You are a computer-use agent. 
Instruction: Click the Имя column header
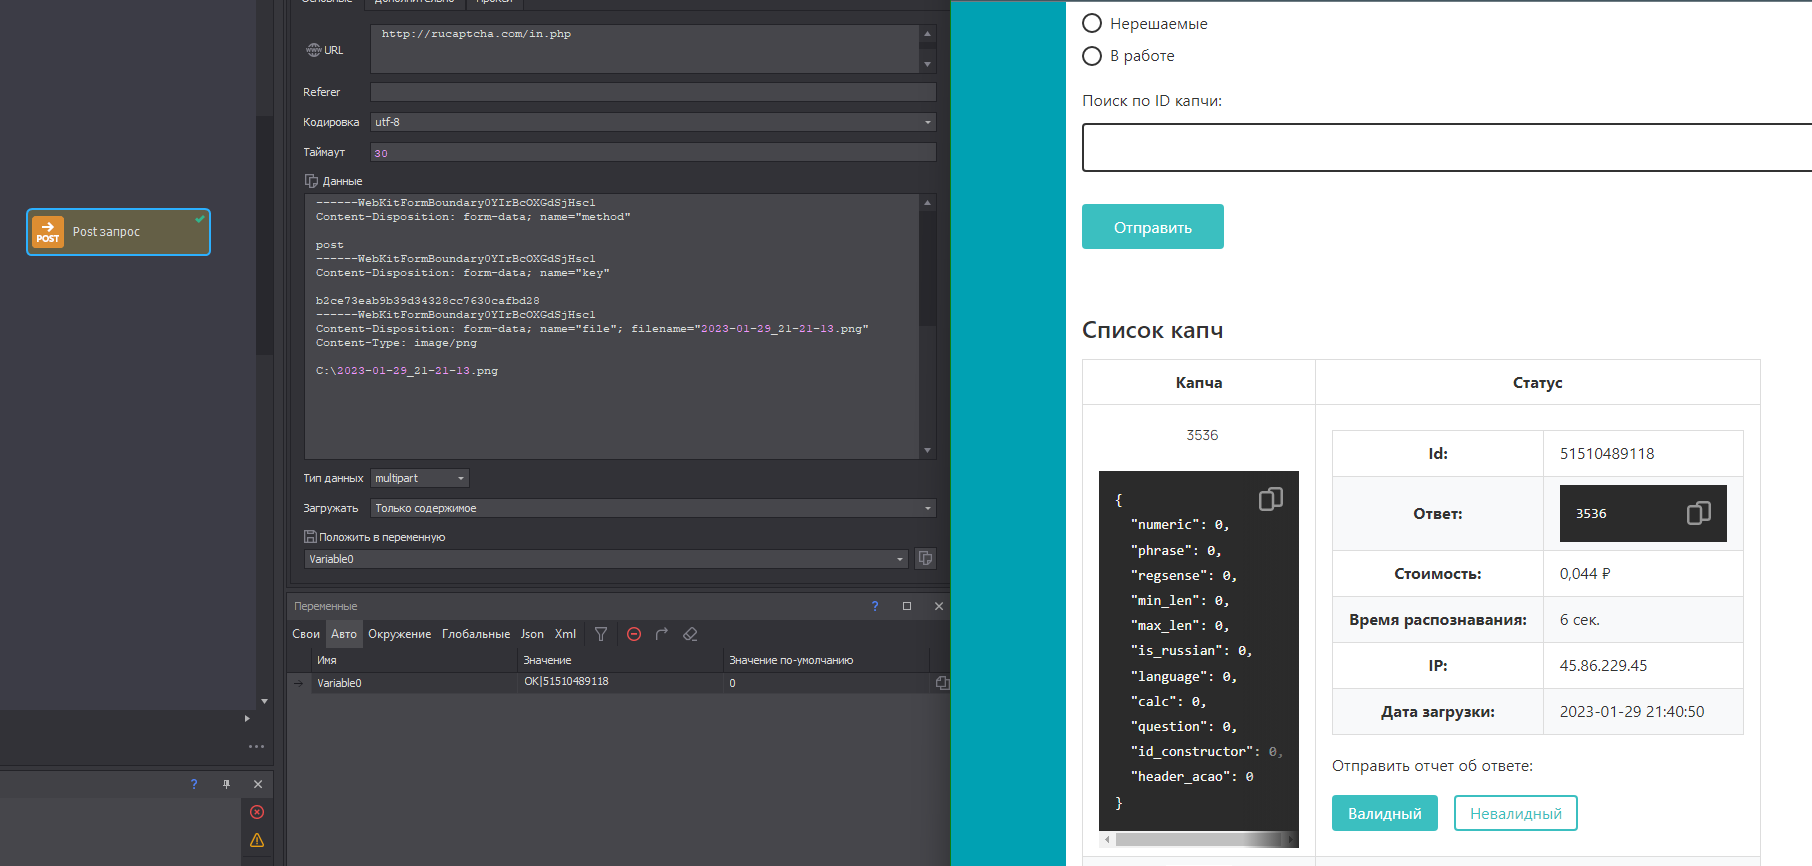pos(414,660)
